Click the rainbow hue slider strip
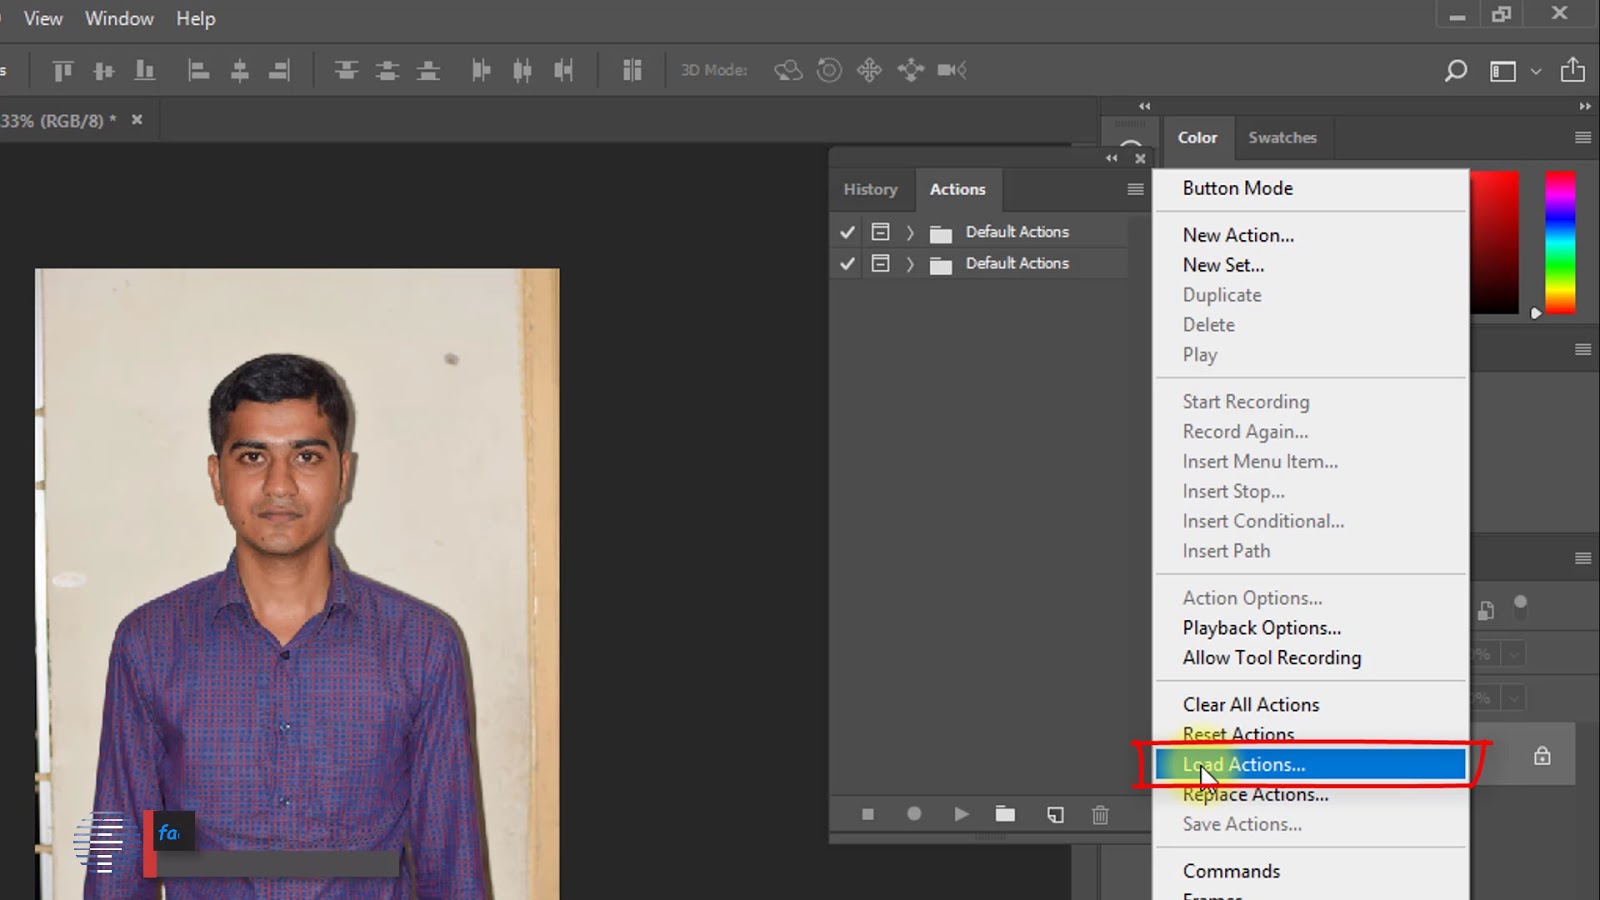The image size is (1600, 900). [1560, 242]
